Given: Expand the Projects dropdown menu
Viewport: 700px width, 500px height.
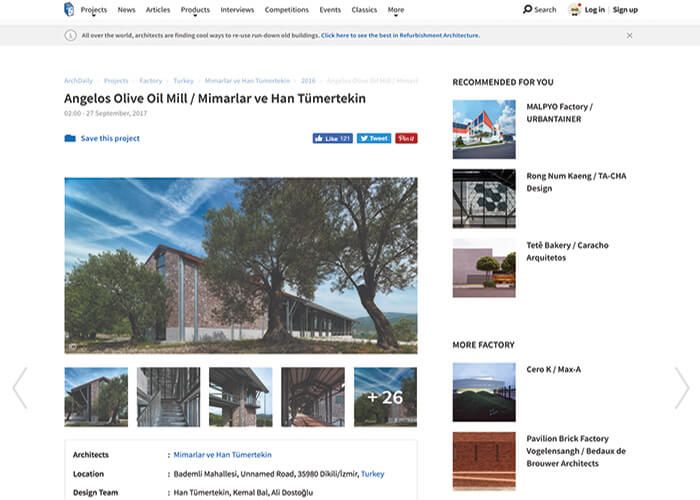Looking at the screenshot, I should pyautogui.click(x=93, y=10).
